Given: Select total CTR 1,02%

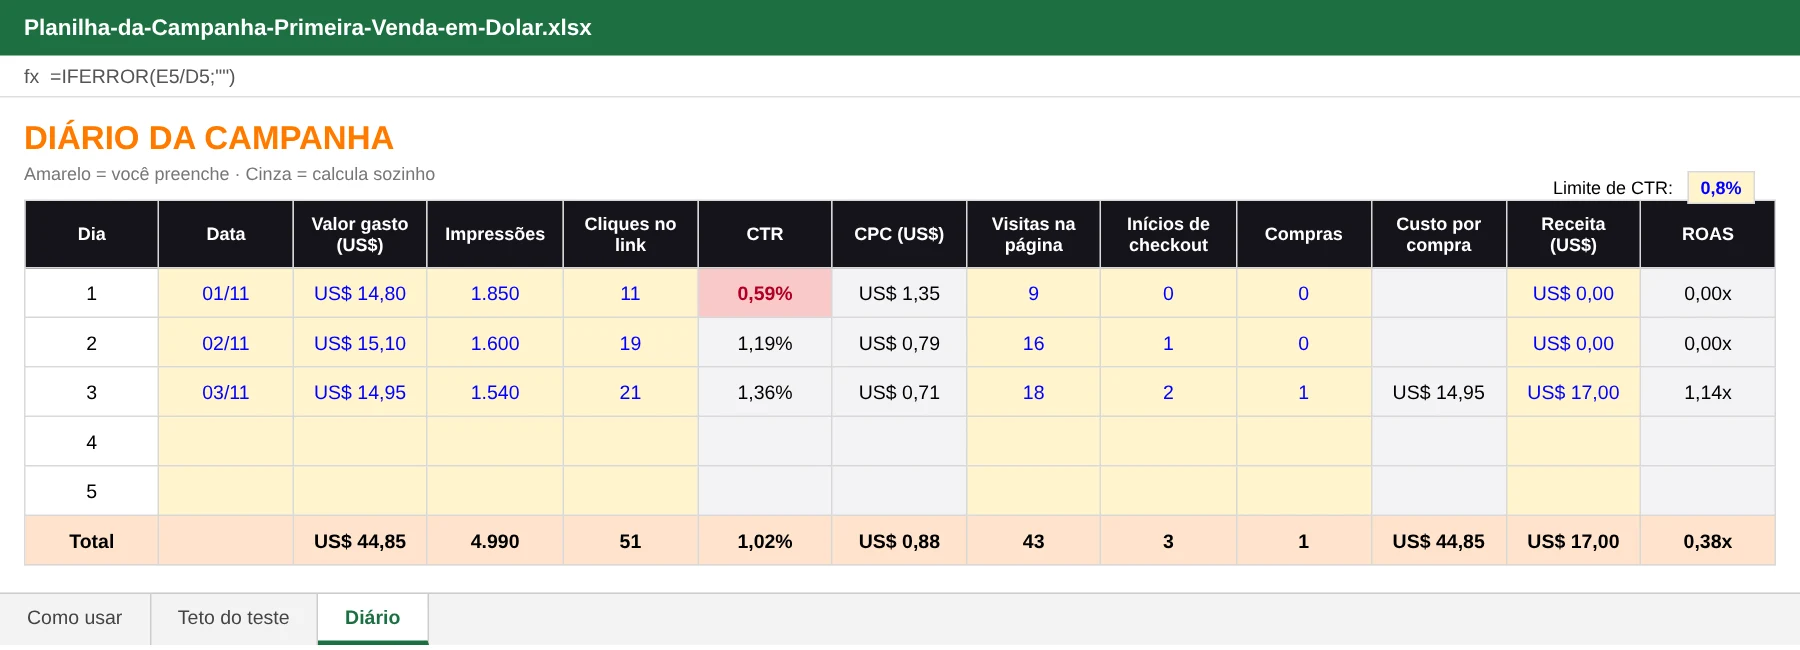Looking at the screenshot, I should coord(765,541).
